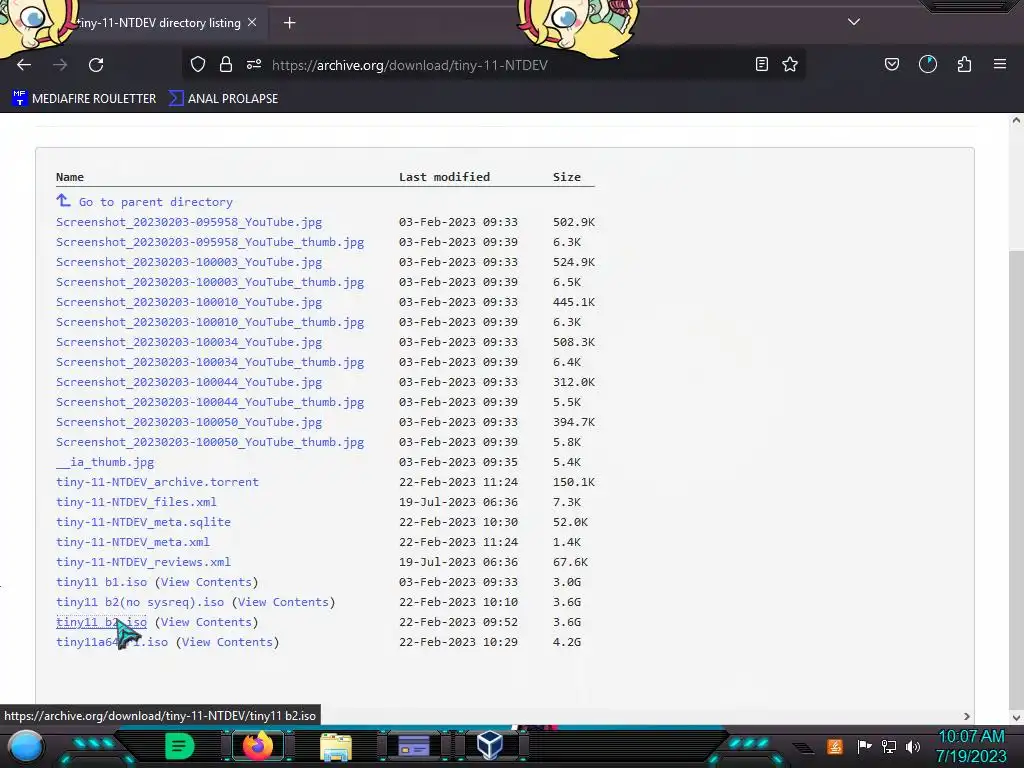View Contents of the 4.2G iso
Viewport: 1024px width, 768px height.
pos(227,642)
